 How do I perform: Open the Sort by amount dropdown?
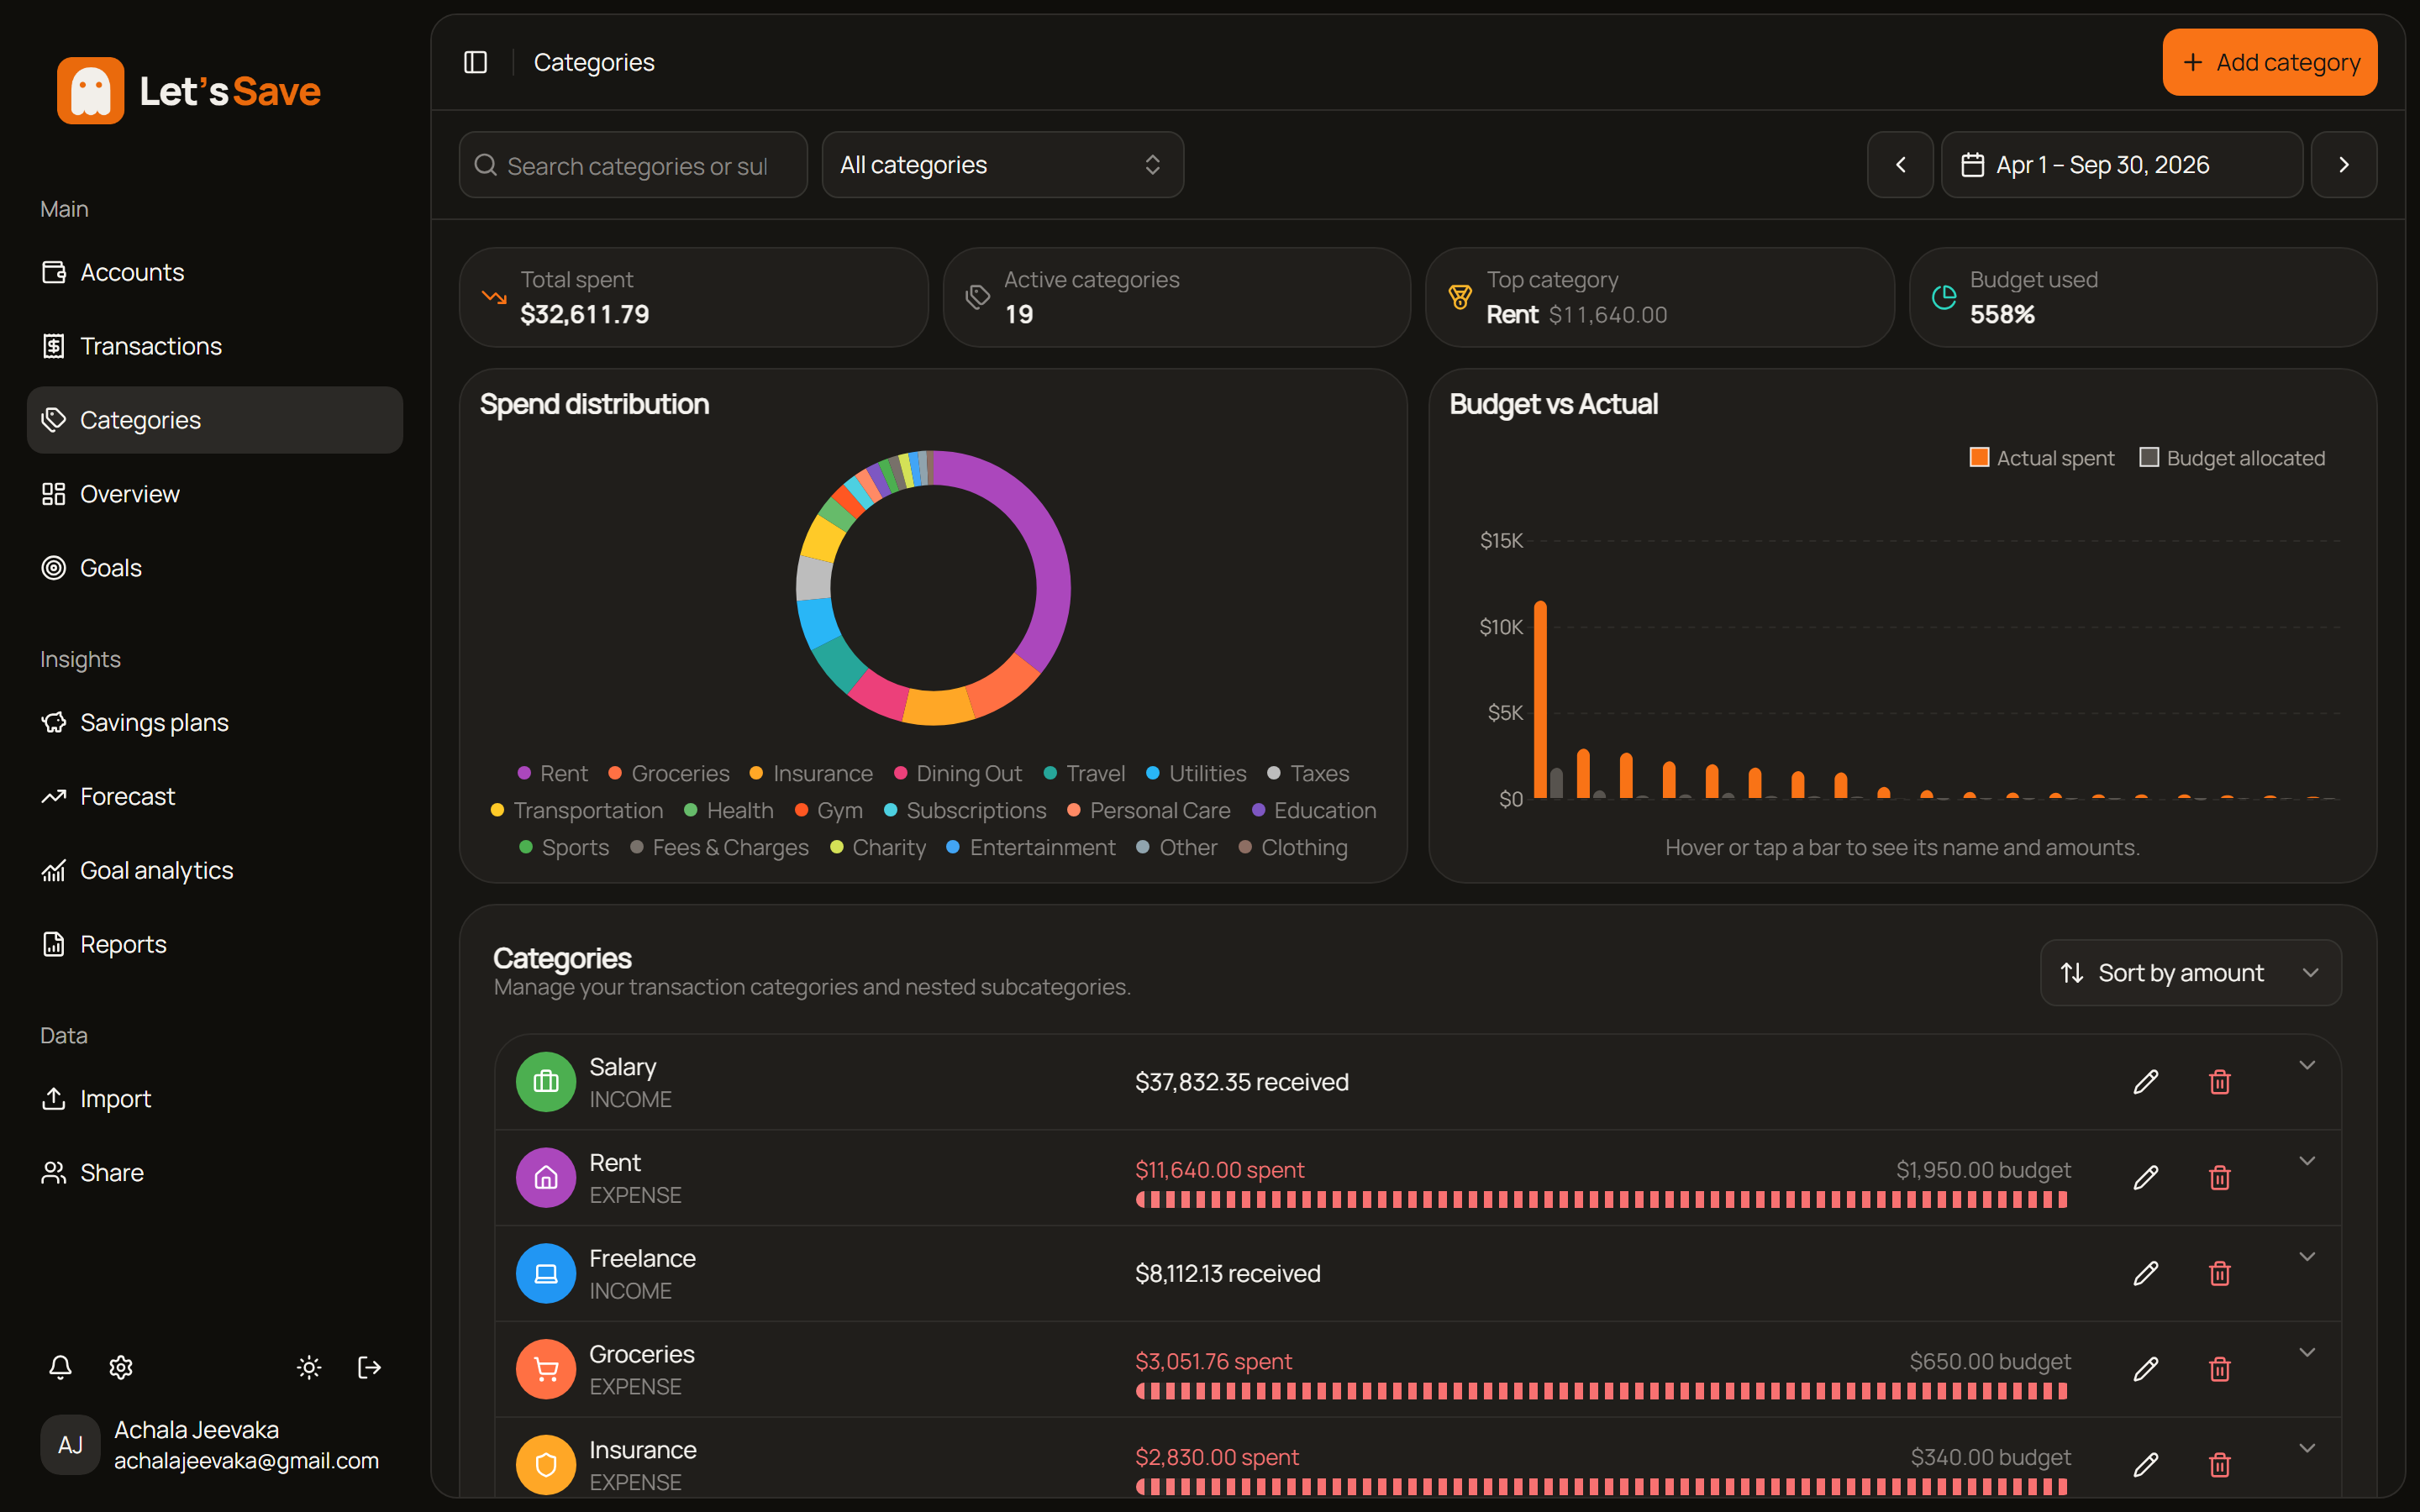[x=2190, y=973]
